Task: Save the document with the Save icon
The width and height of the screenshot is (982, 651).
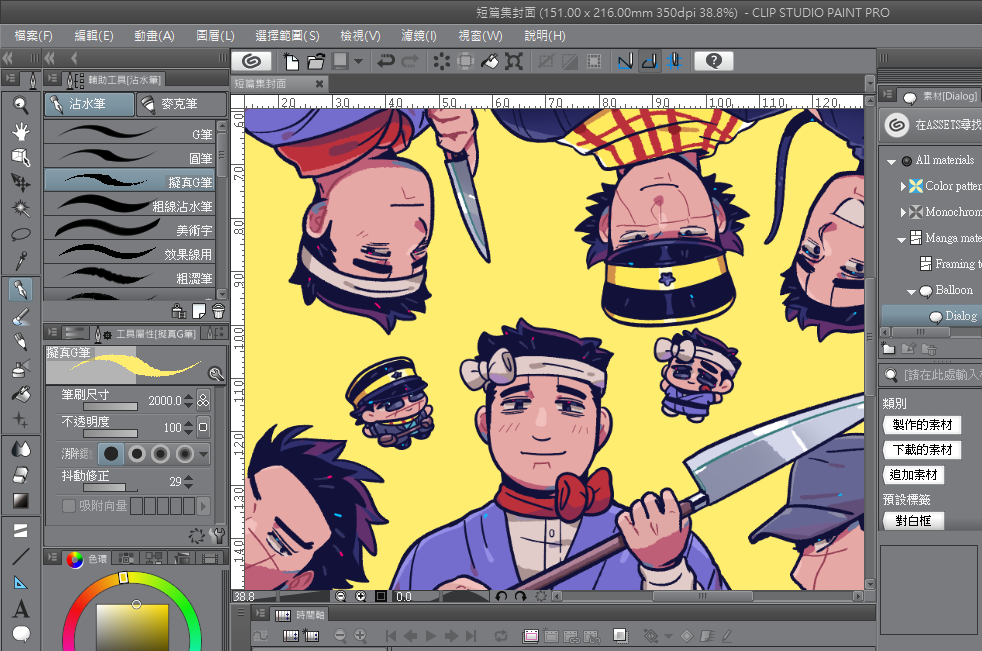Action: click(340, 61)
